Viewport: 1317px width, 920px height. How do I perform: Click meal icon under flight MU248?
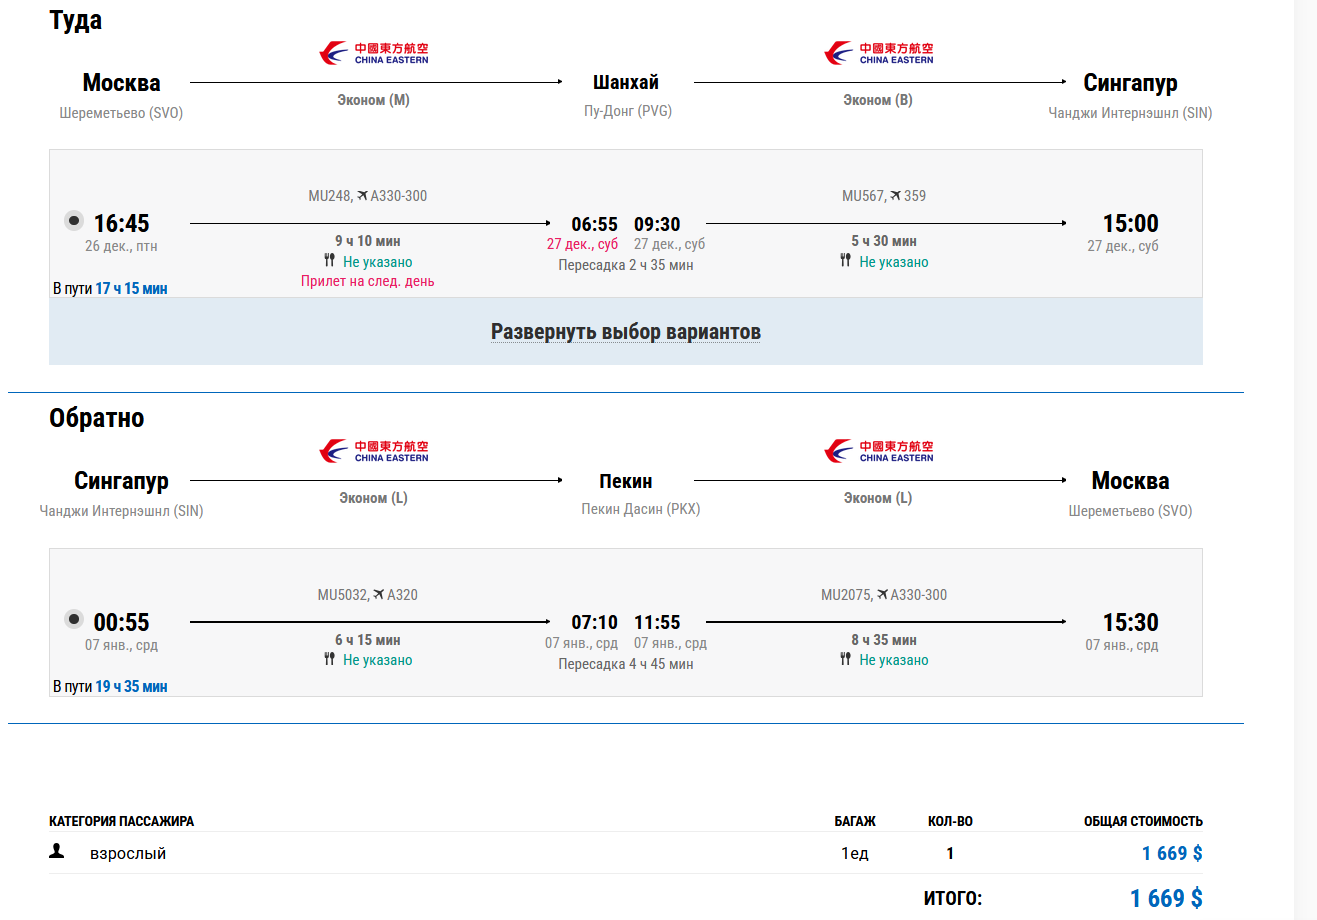(x=329, y=261)
